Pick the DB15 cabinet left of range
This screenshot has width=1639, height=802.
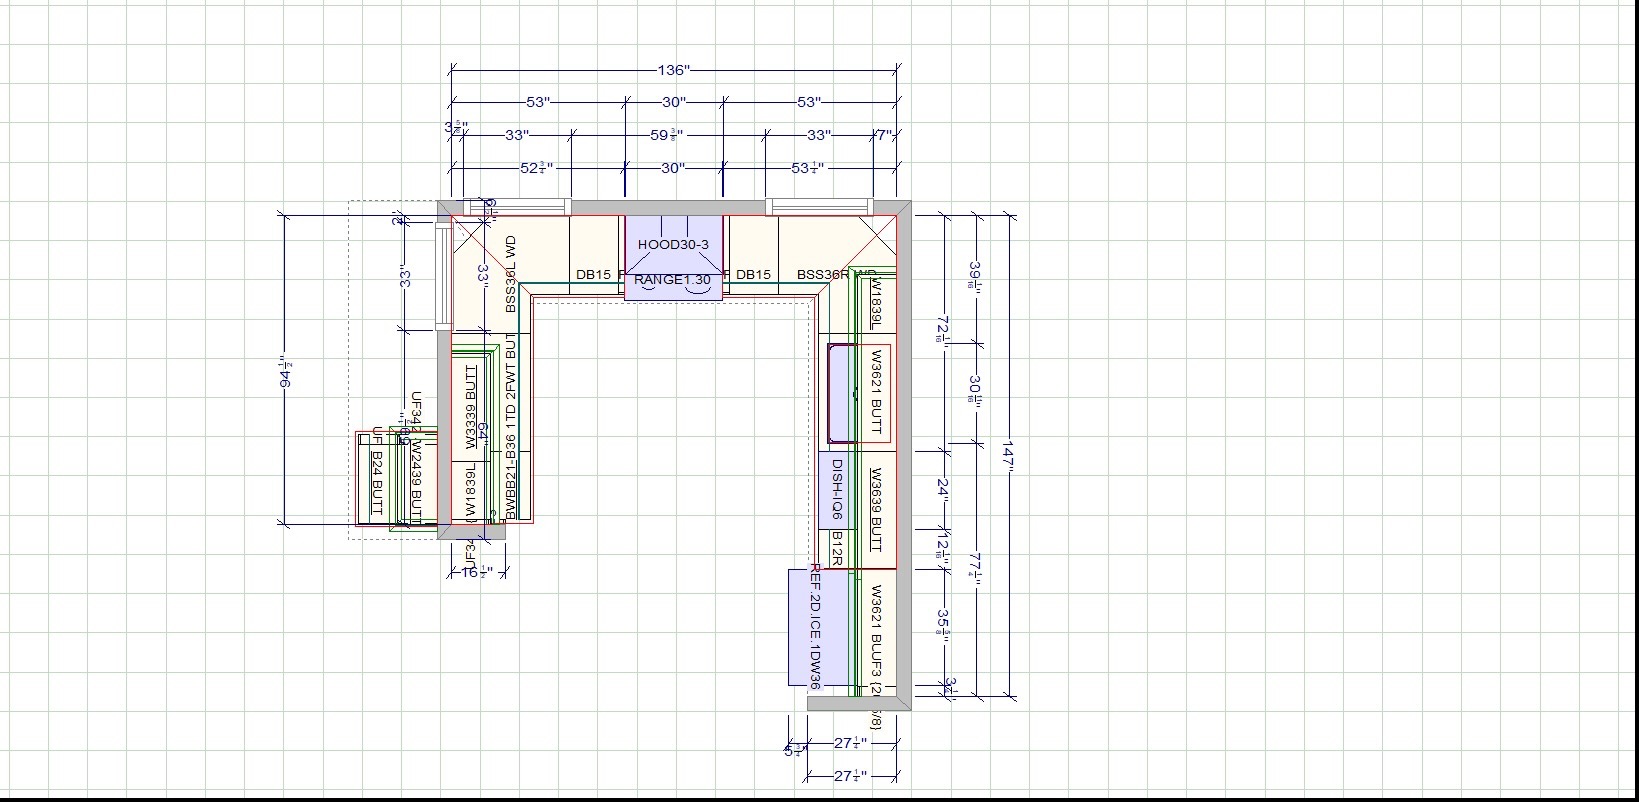[593, 274]
